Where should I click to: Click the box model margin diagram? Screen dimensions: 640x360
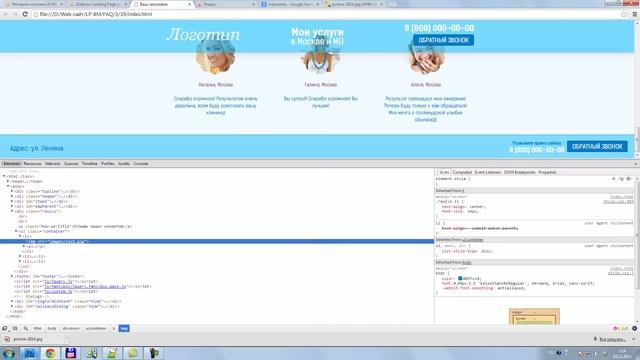[534, 317]
